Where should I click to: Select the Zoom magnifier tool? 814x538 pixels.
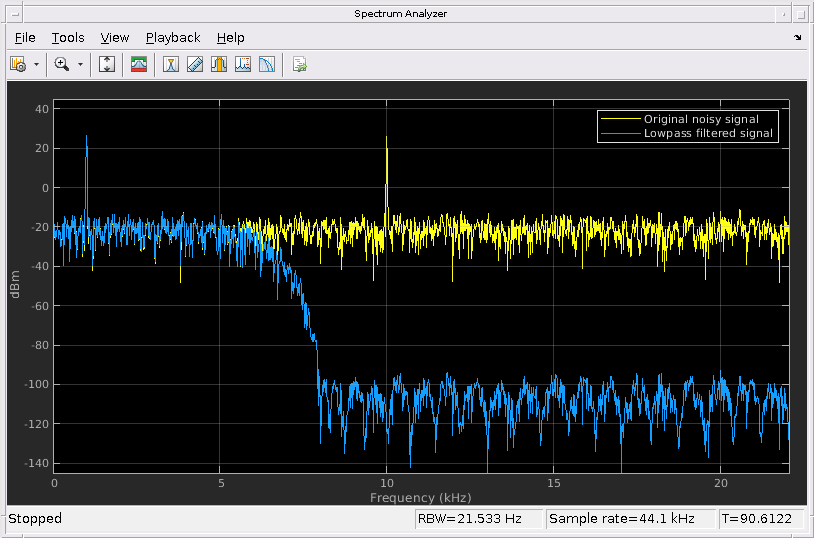pyautogui.click(x=62, y=64)
